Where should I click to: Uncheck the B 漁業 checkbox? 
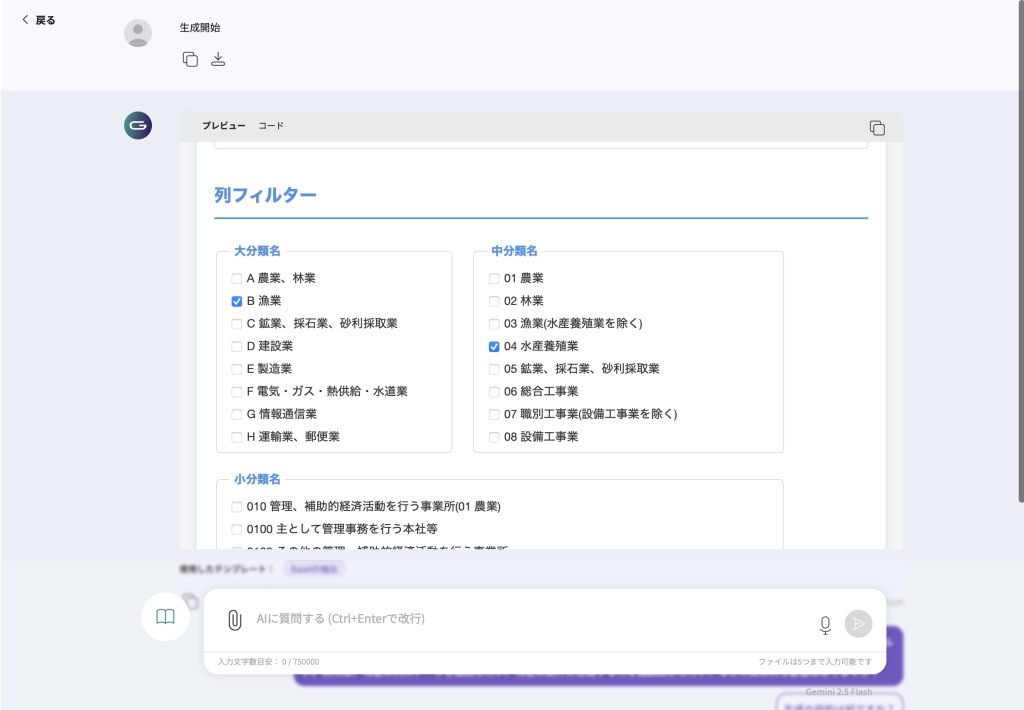(237, 301)
